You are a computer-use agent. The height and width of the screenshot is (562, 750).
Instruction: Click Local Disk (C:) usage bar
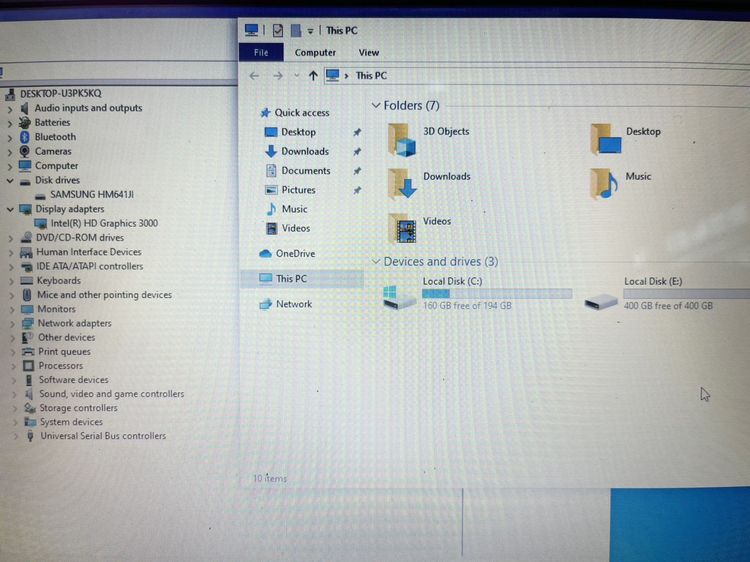[x=497, y=293]
